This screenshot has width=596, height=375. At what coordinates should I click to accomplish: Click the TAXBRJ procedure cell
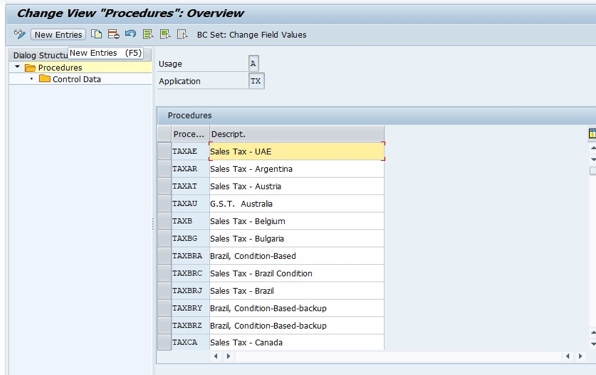tap(190, 291)
